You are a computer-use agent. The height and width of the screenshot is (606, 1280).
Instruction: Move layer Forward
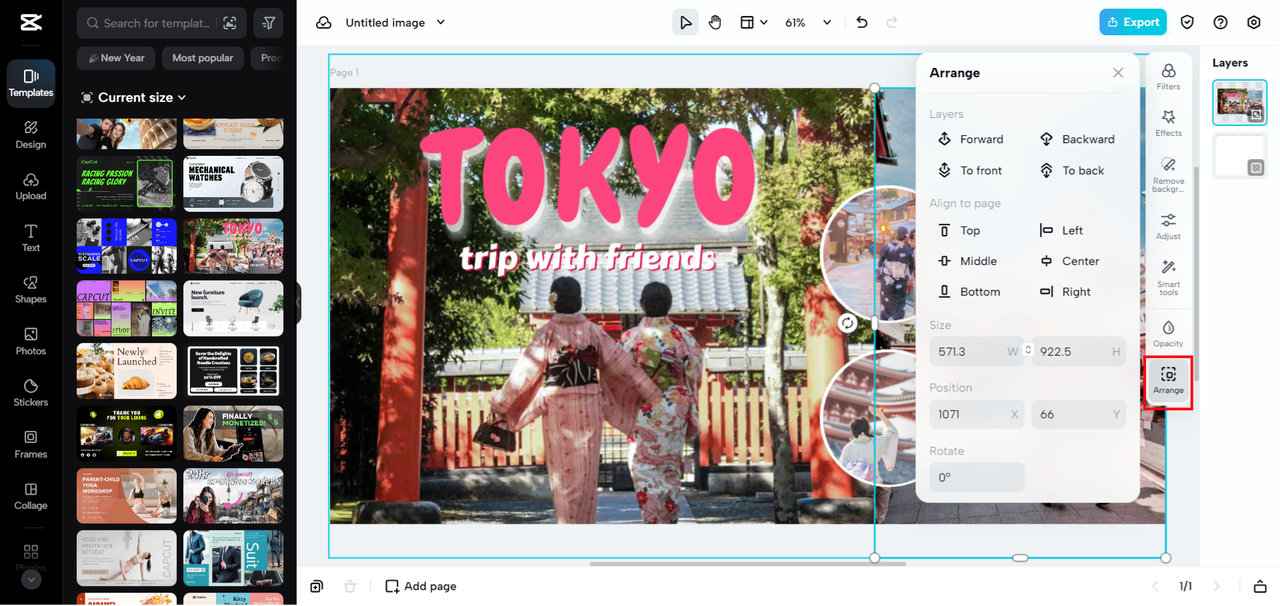point(971,139)
